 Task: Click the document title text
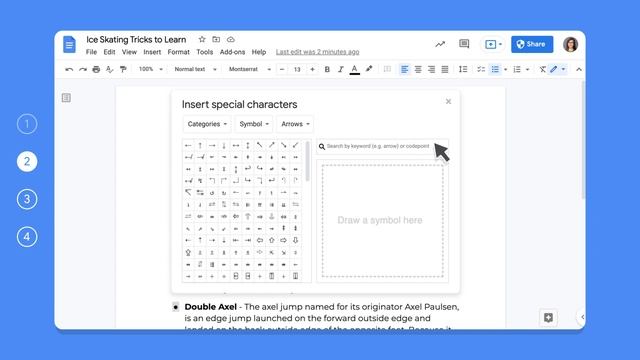click(136, 40)
